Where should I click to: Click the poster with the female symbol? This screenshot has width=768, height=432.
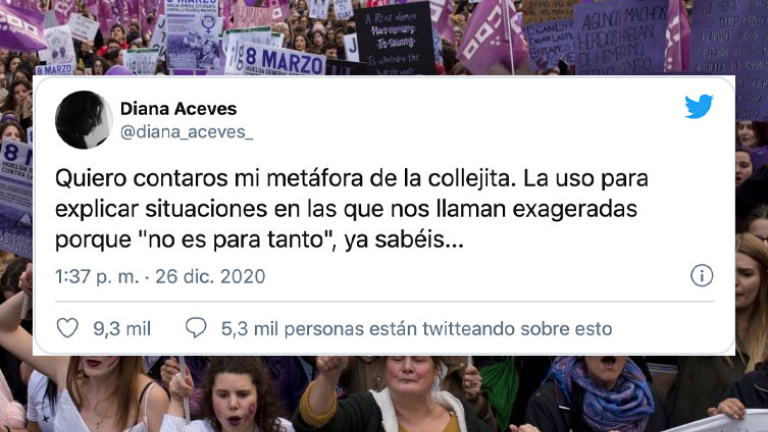pyautogui.click(x=192, y=34)
